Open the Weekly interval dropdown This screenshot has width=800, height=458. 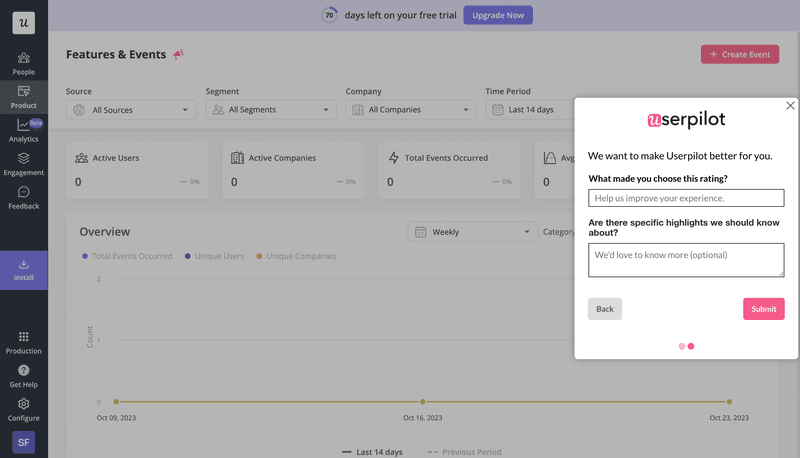[x=473, y=232]
